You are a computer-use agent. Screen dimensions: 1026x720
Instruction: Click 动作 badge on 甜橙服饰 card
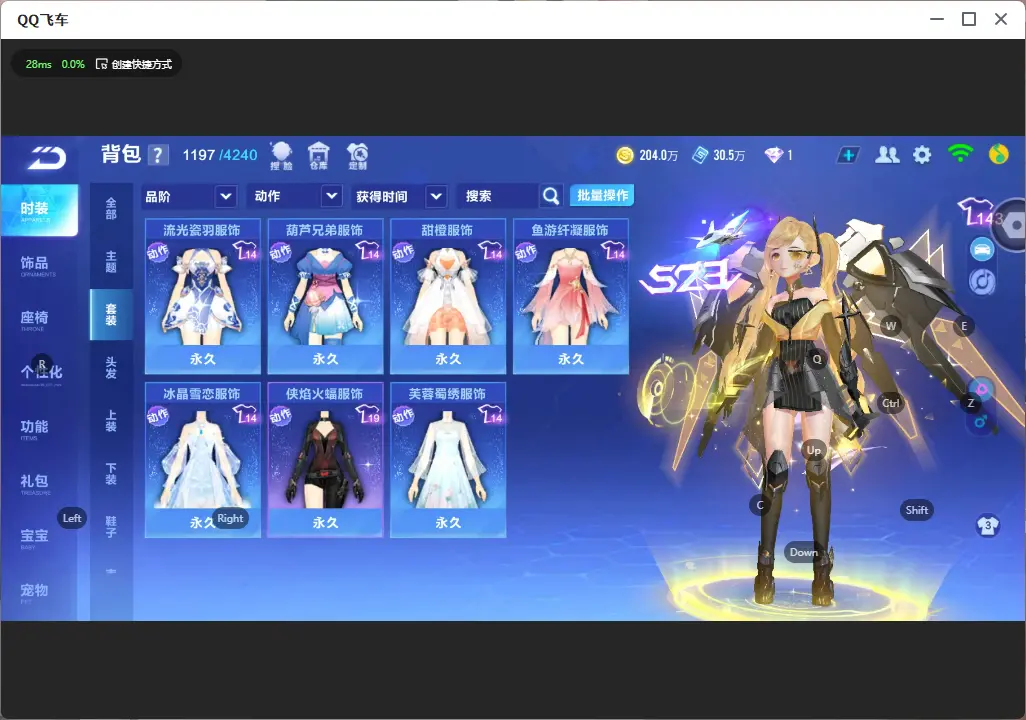(403, 252)
